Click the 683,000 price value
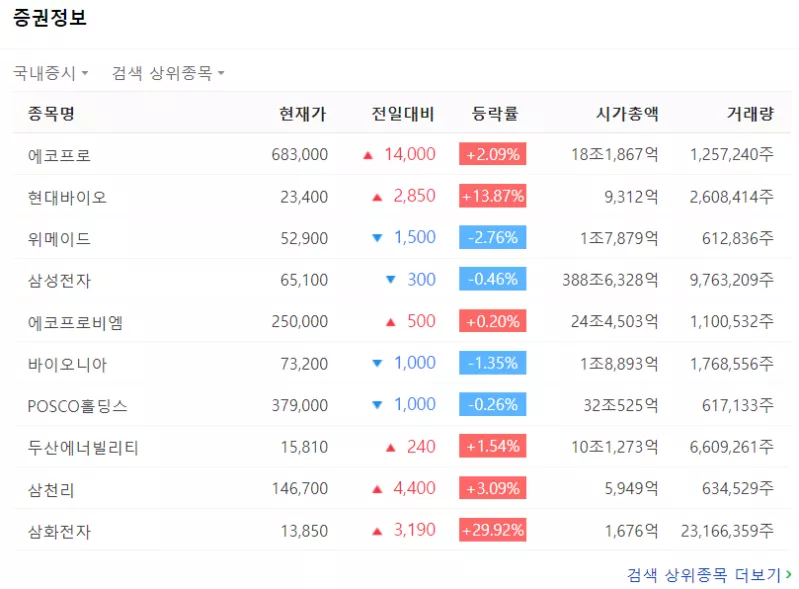The height and width of the screenshot is (589, 799). click(x=299, y=154)
